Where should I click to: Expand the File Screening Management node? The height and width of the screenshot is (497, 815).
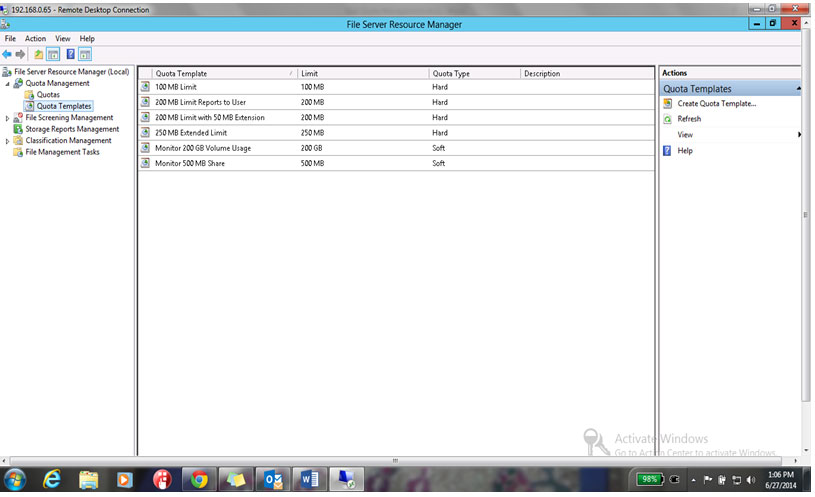7,118
